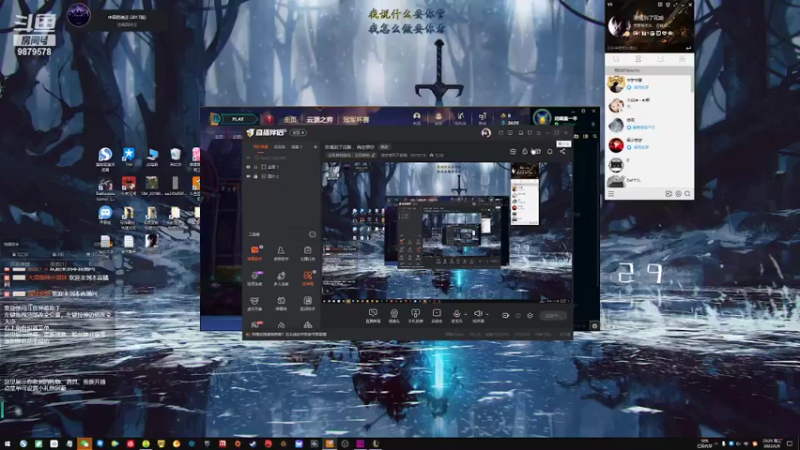Add a new scene with plus button
Viewport: 800px width, 450px height.
[315, 147]
